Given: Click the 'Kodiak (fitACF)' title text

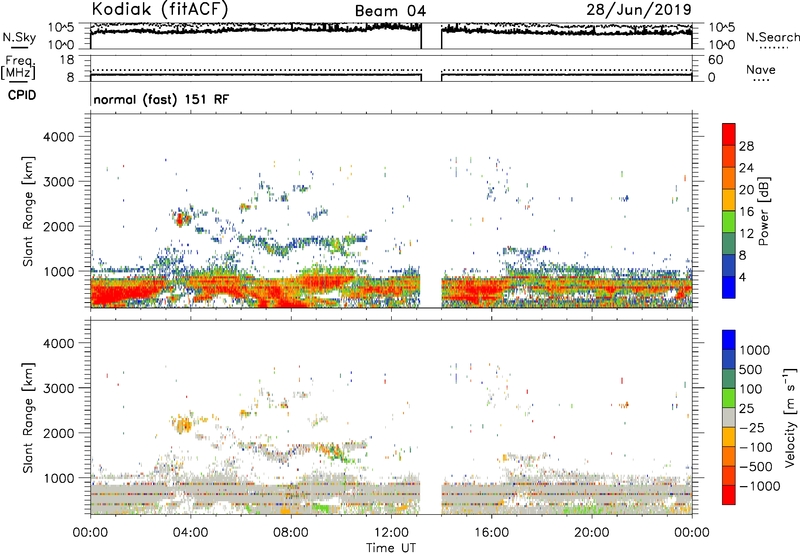Looking at the screenshot, I should tap(159, 9).
